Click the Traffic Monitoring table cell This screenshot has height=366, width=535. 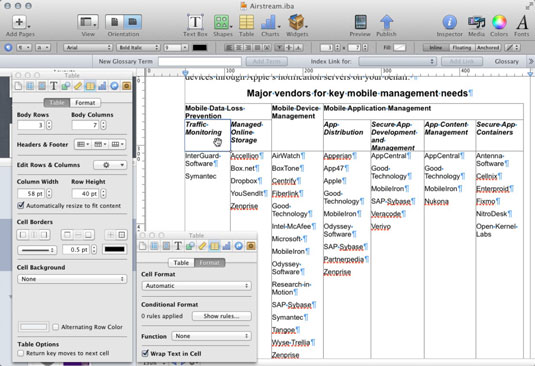coord(207,135)
